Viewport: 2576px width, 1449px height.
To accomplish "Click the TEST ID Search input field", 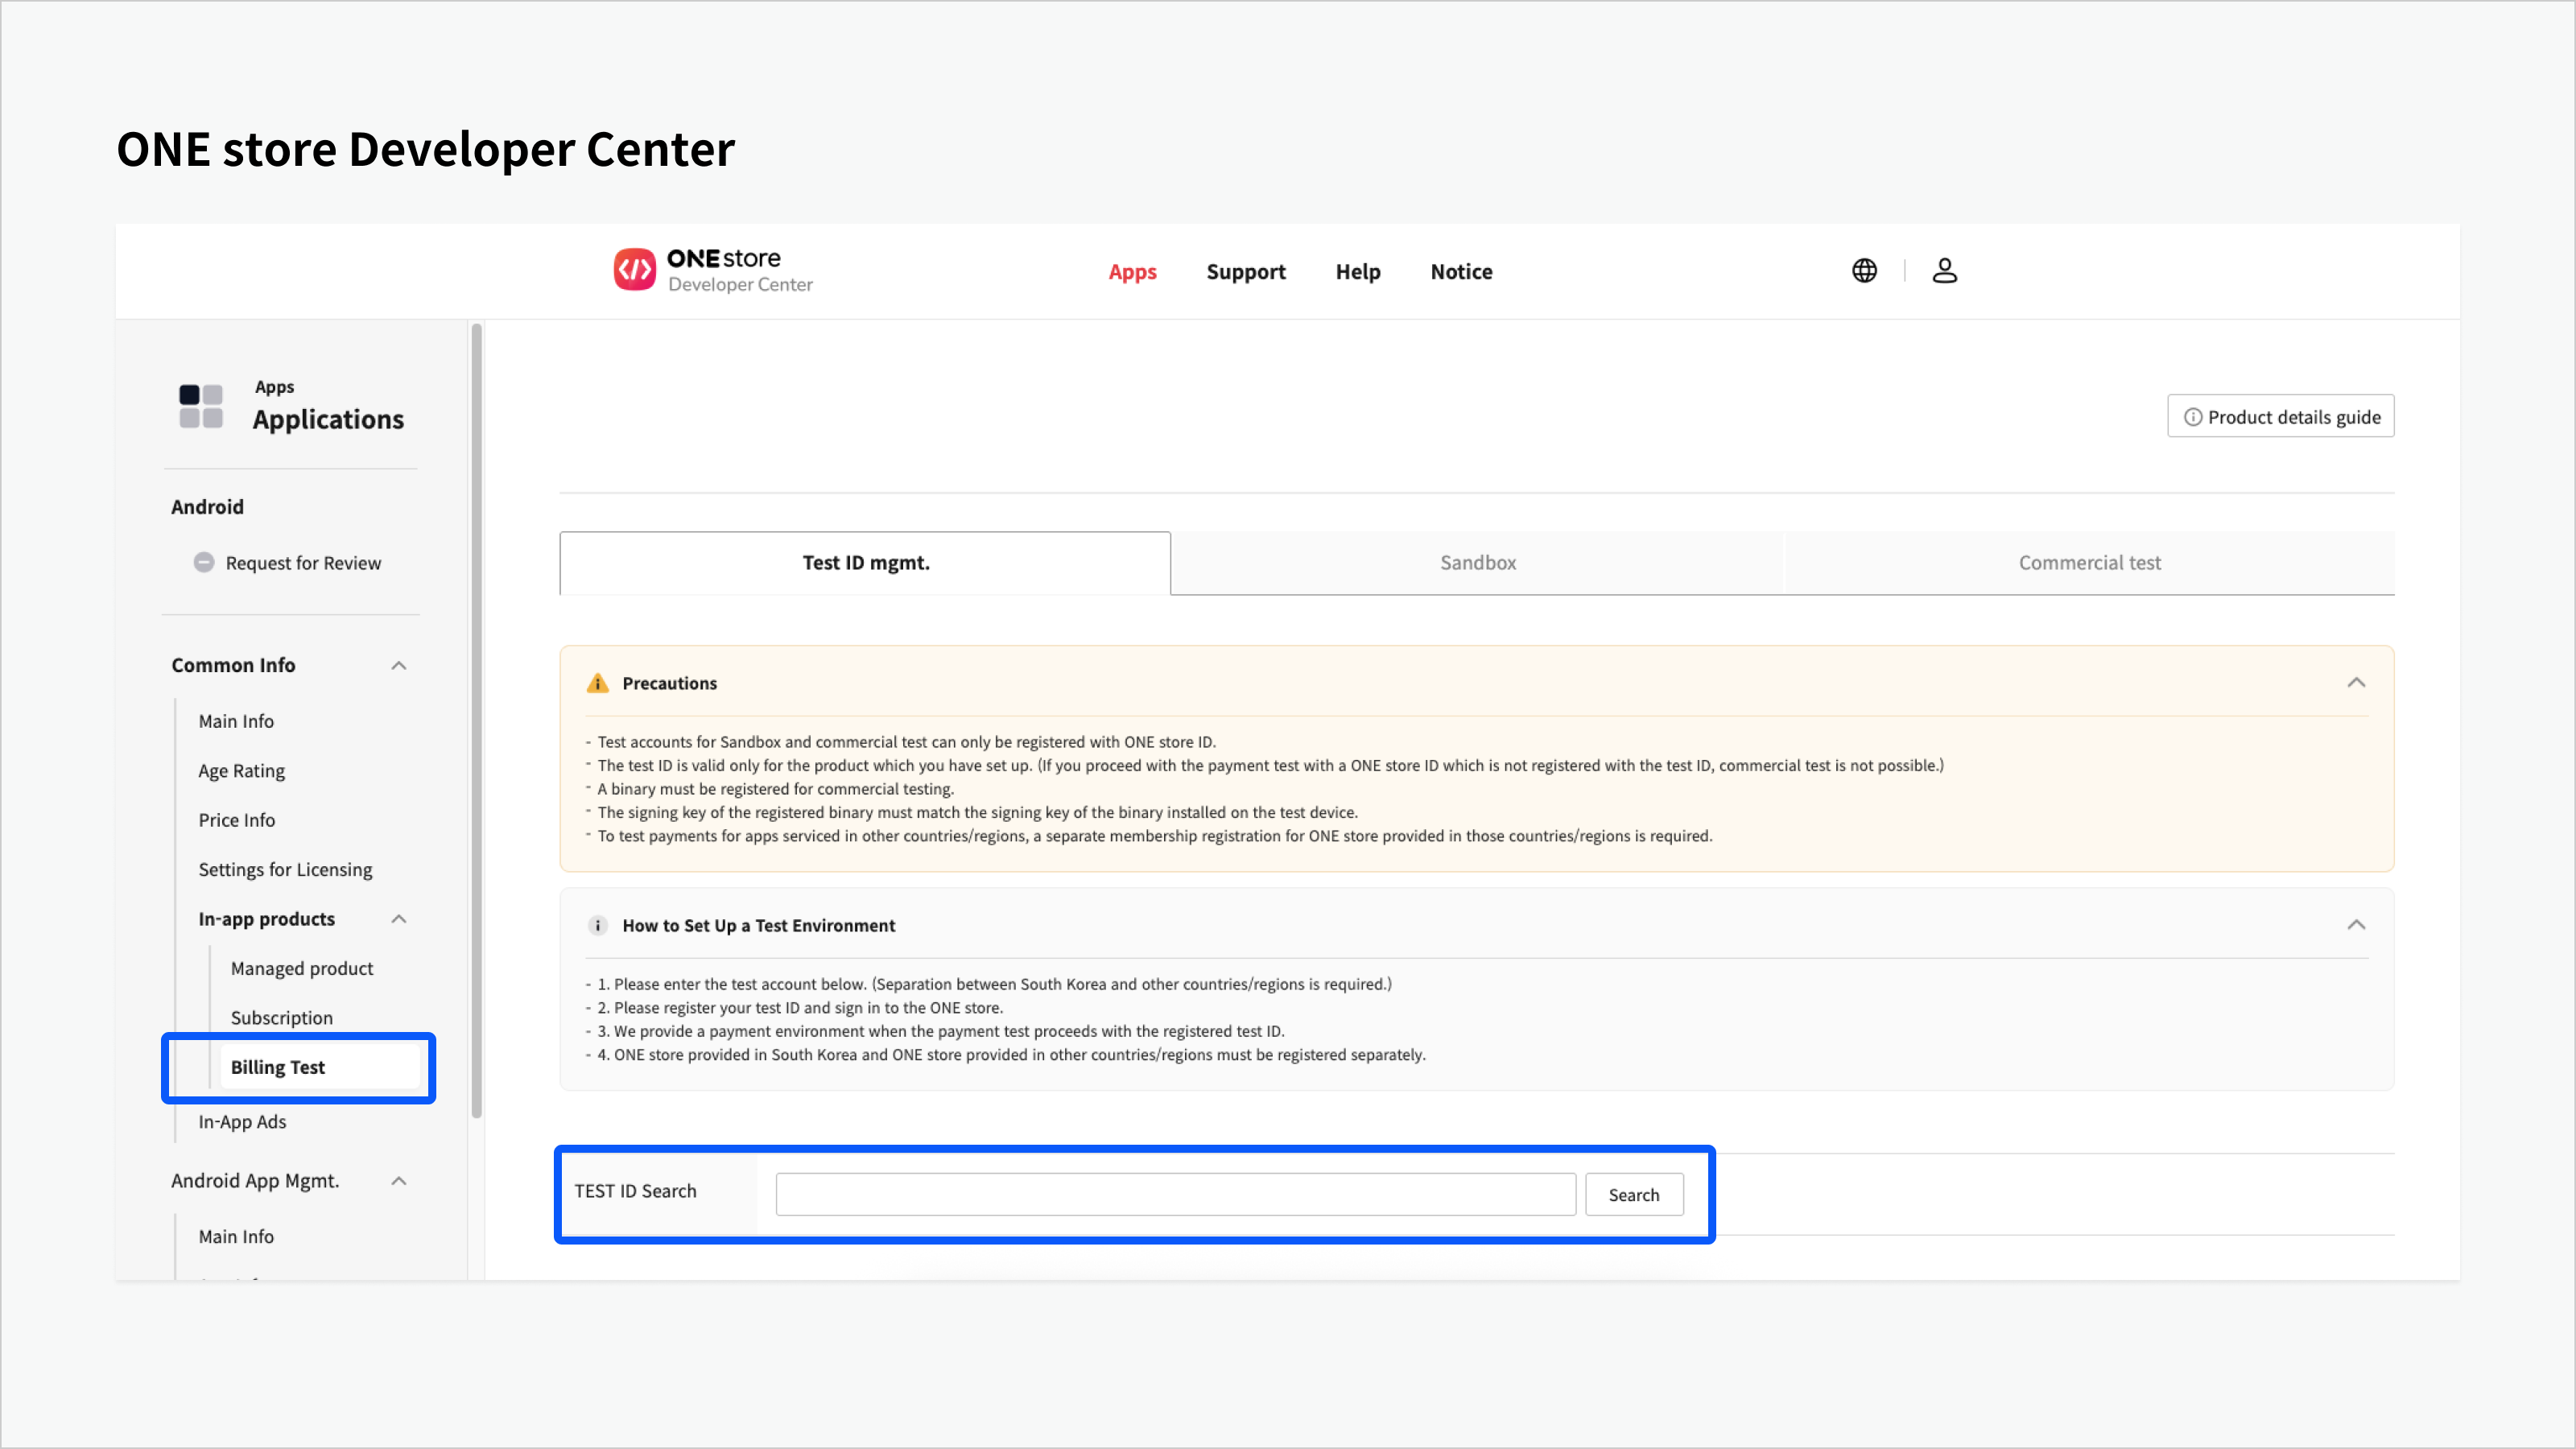I will point(1175,1194).
